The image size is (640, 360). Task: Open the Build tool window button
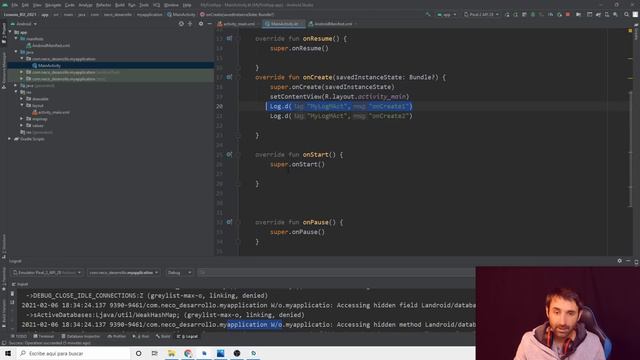coord(163,336)
